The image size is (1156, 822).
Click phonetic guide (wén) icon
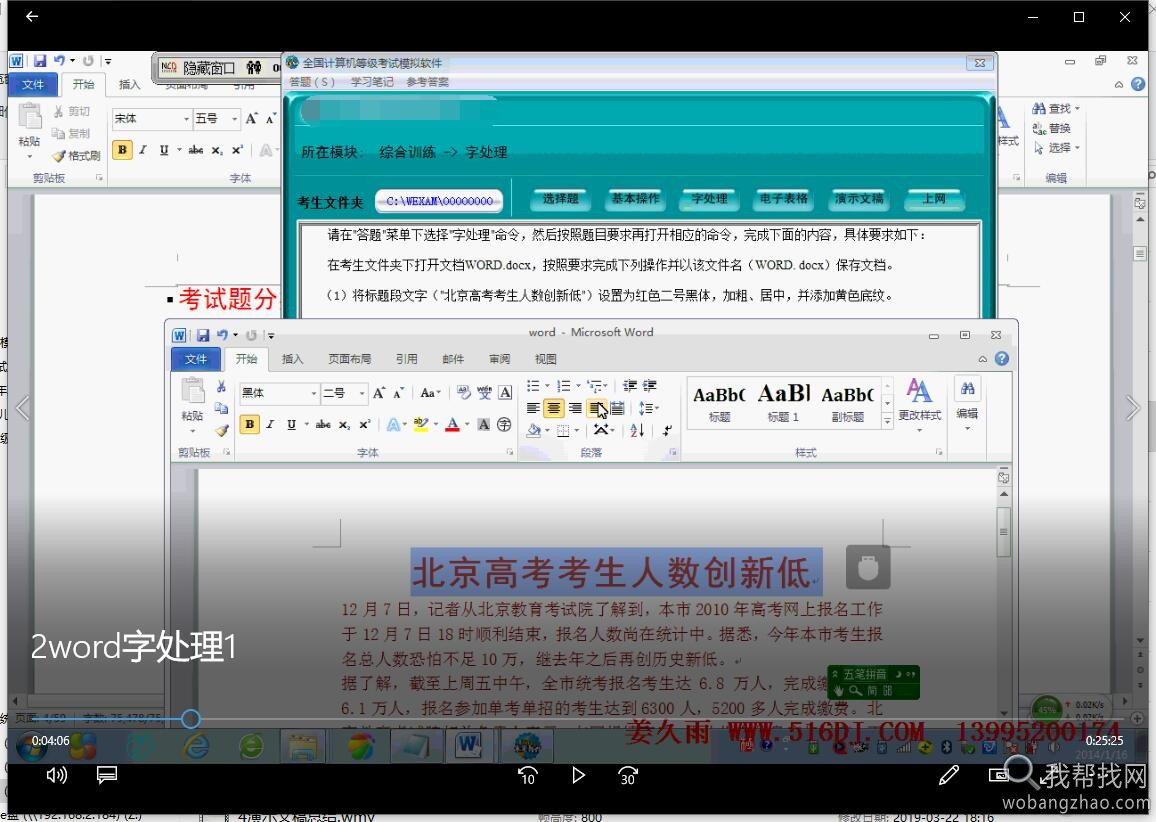click(x=484, y=393)
